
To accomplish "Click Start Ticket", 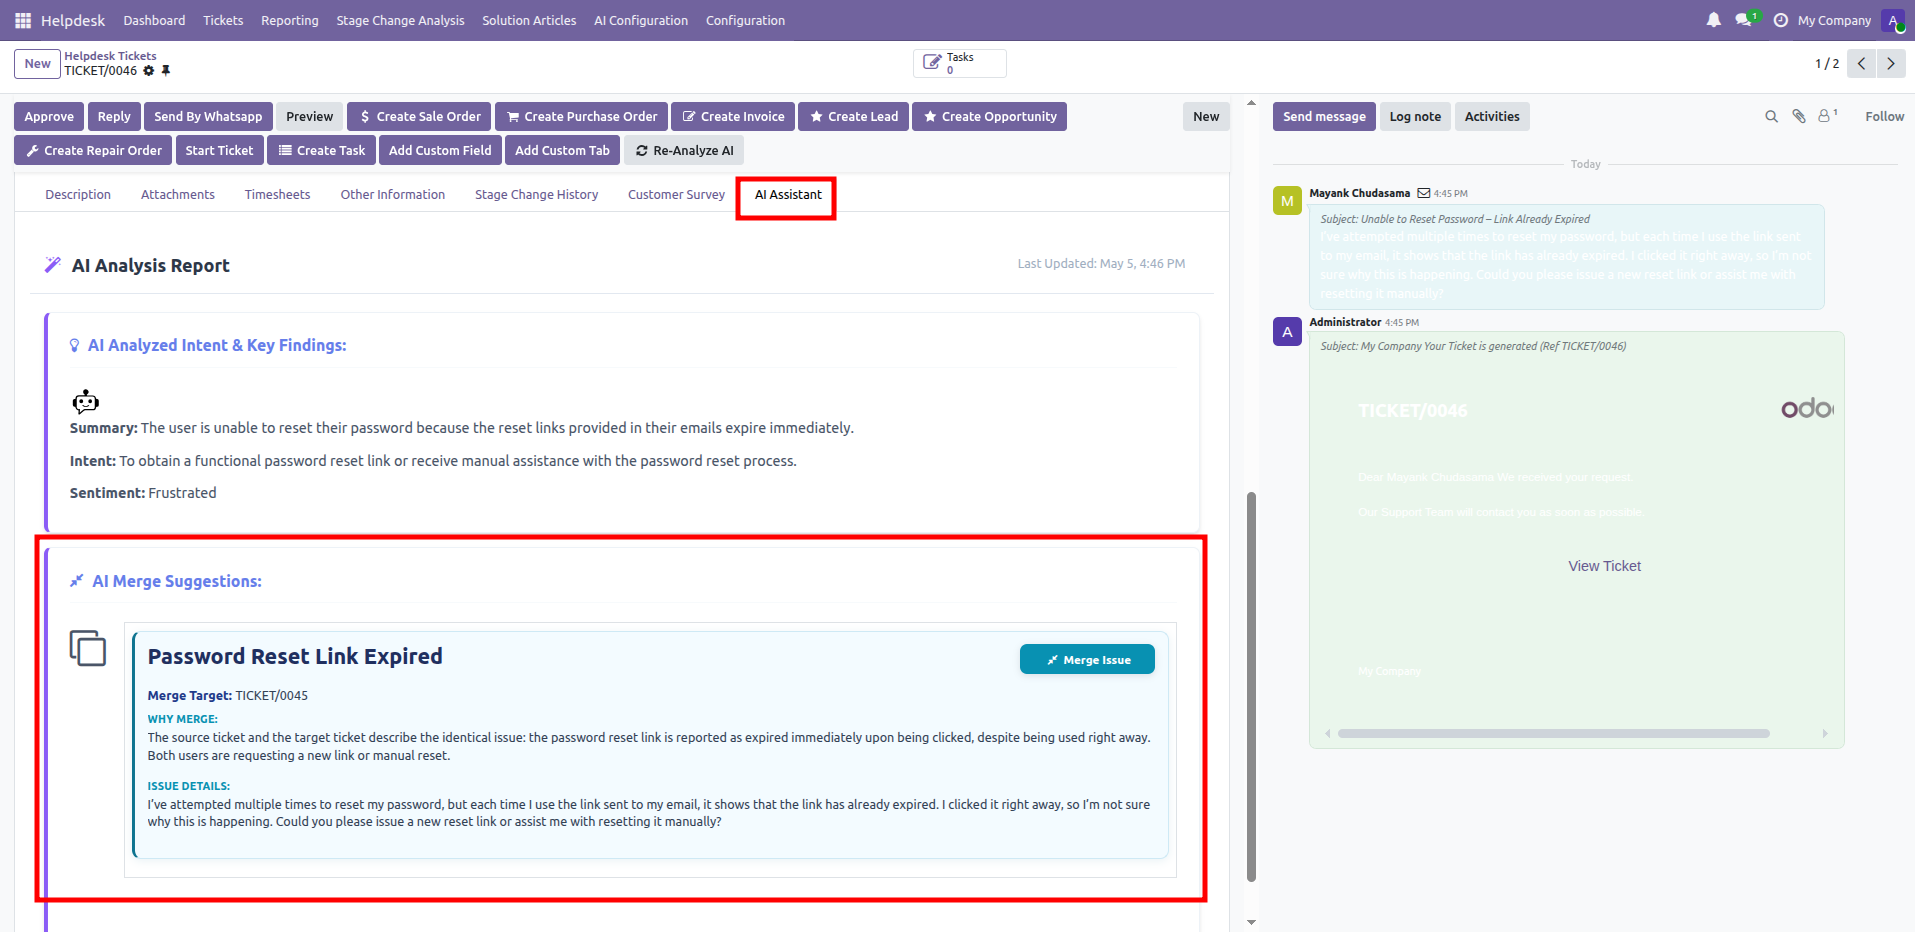I will pos(219,150).
